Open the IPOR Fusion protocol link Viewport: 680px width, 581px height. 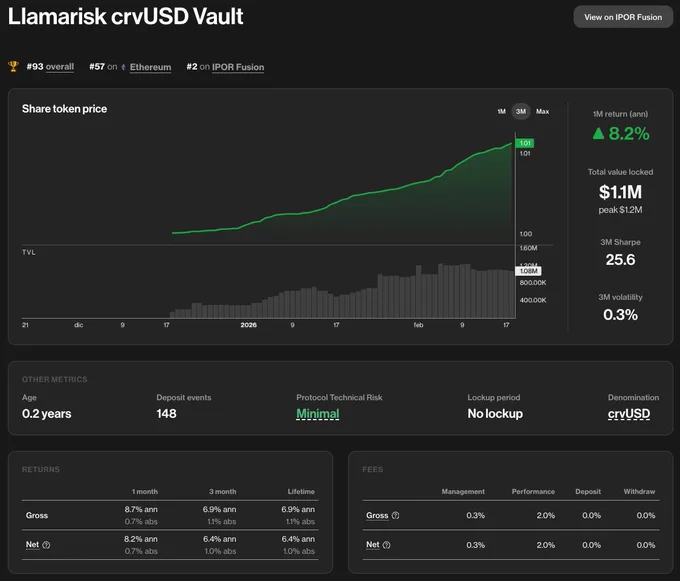(x=238, y=67)
